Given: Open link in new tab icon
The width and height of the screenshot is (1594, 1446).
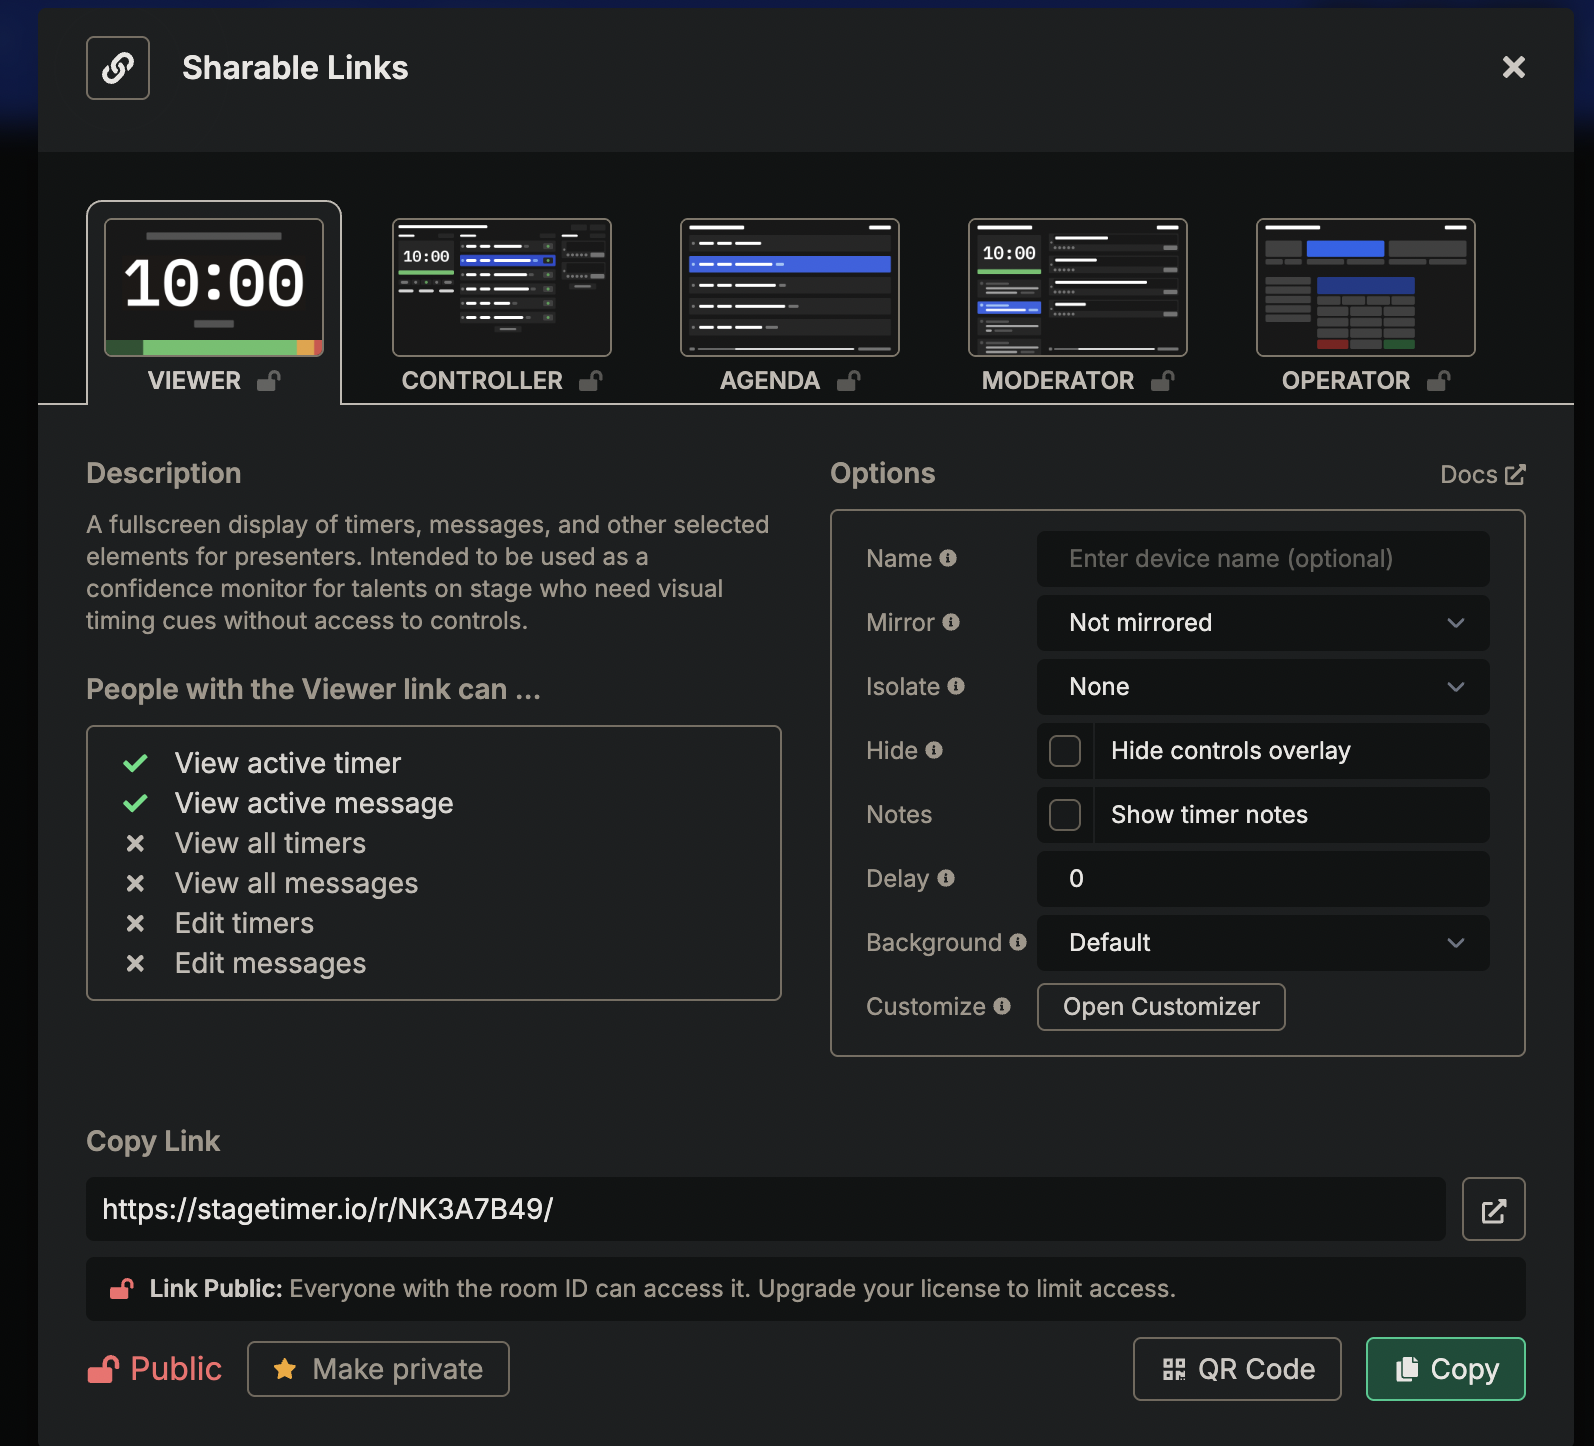Looking at the screenshot, I should (1493, 1209).
